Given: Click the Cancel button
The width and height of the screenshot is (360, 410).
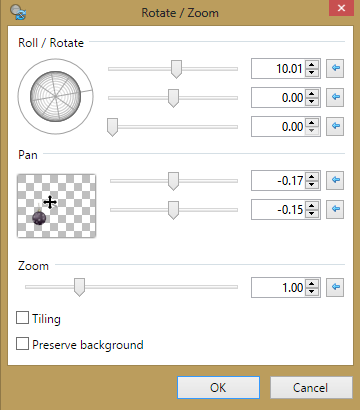Looking at the screenshot, I should click(311, 388).
